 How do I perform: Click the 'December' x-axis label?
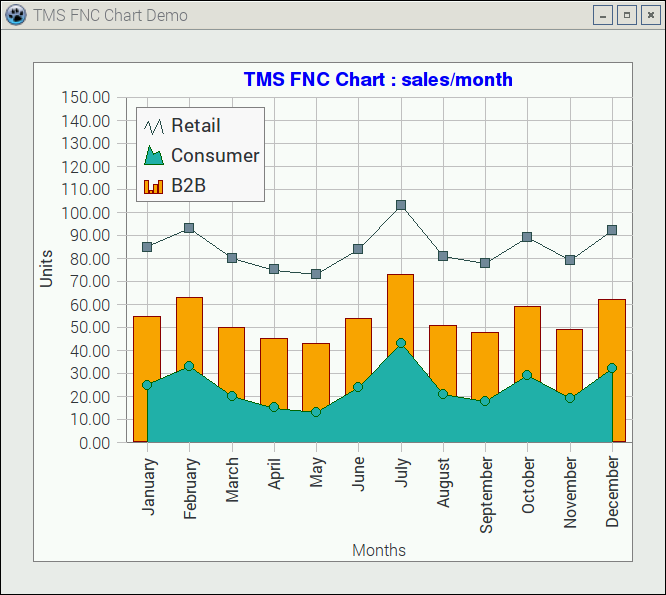pos(612,492)
